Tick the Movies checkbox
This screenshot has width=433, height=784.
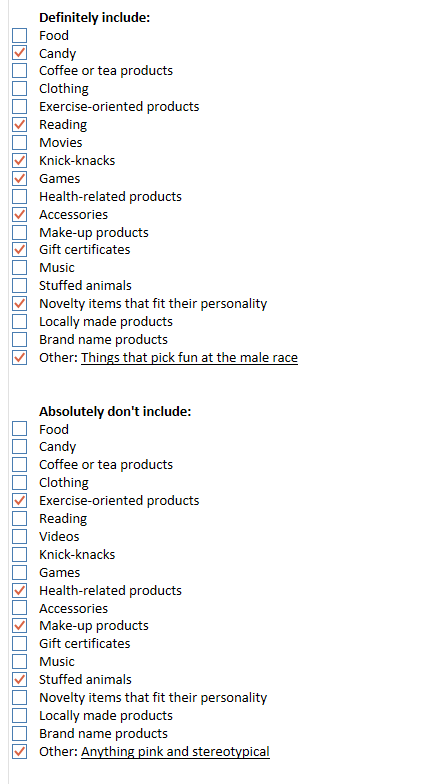(x=20, y=142)
